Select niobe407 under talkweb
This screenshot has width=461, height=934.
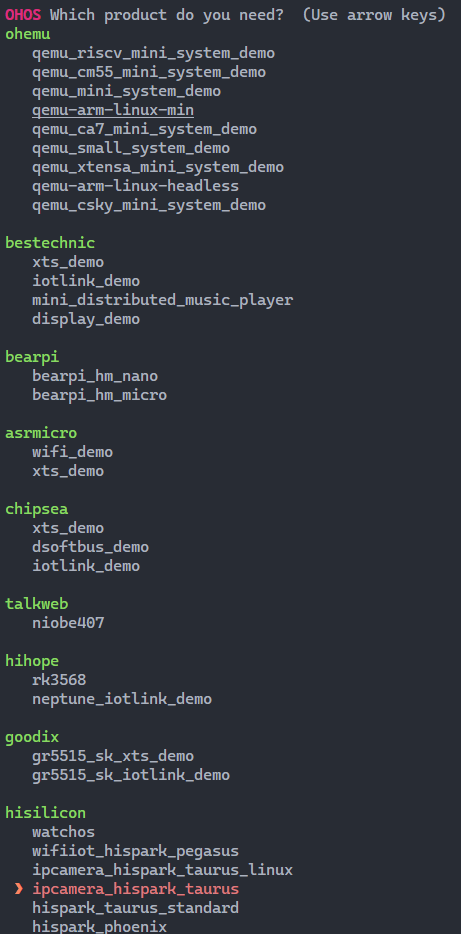pos(68,623)
